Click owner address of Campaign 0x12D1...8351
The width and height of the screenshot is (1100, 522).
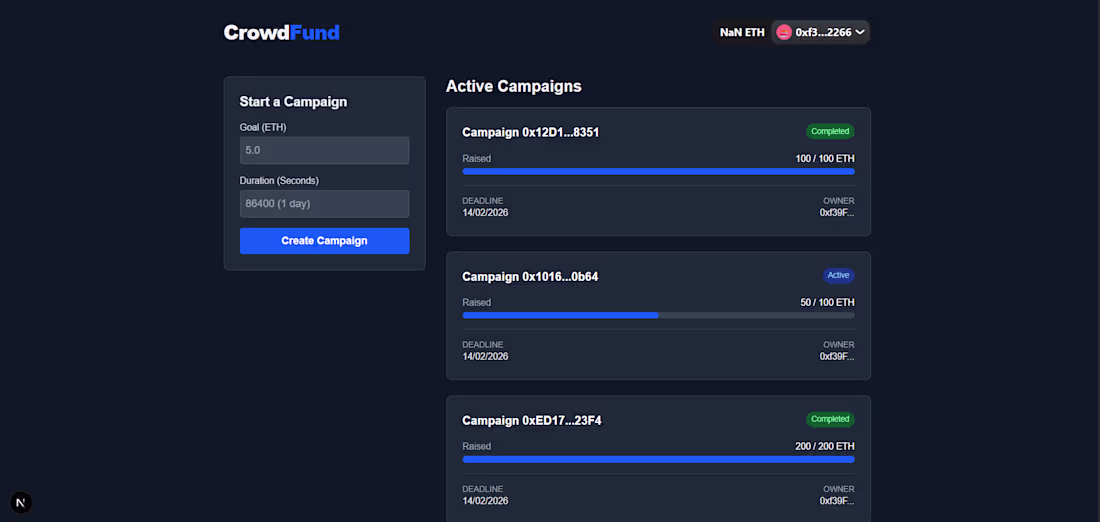[x=837, y=212]
